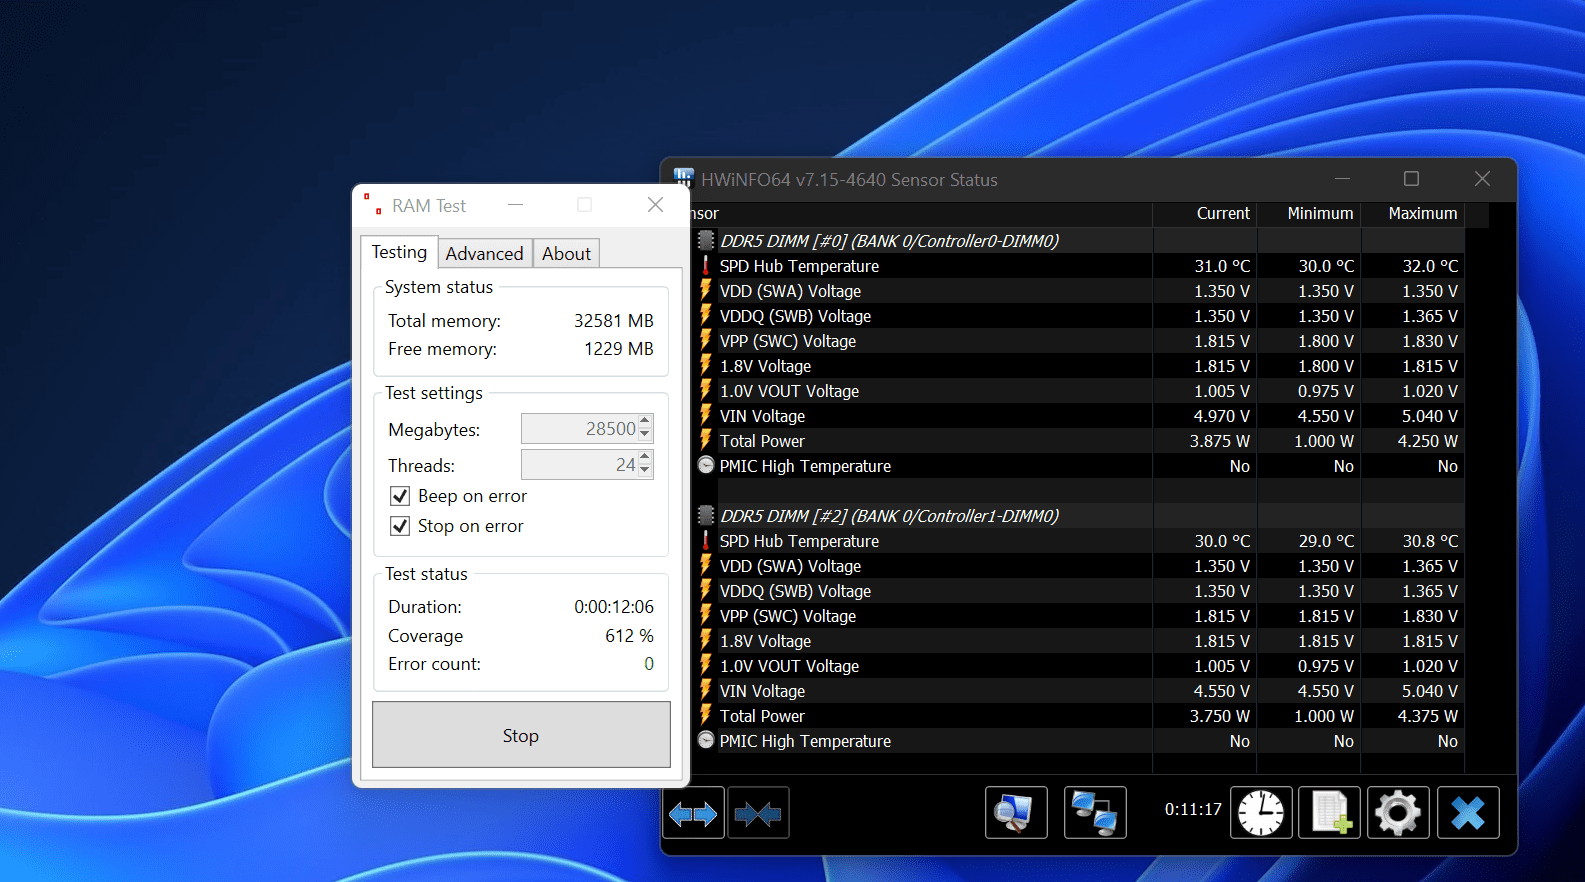Click the round icon beside DIMM #2 PMIC High Temperature

click(x=706, y=740)
